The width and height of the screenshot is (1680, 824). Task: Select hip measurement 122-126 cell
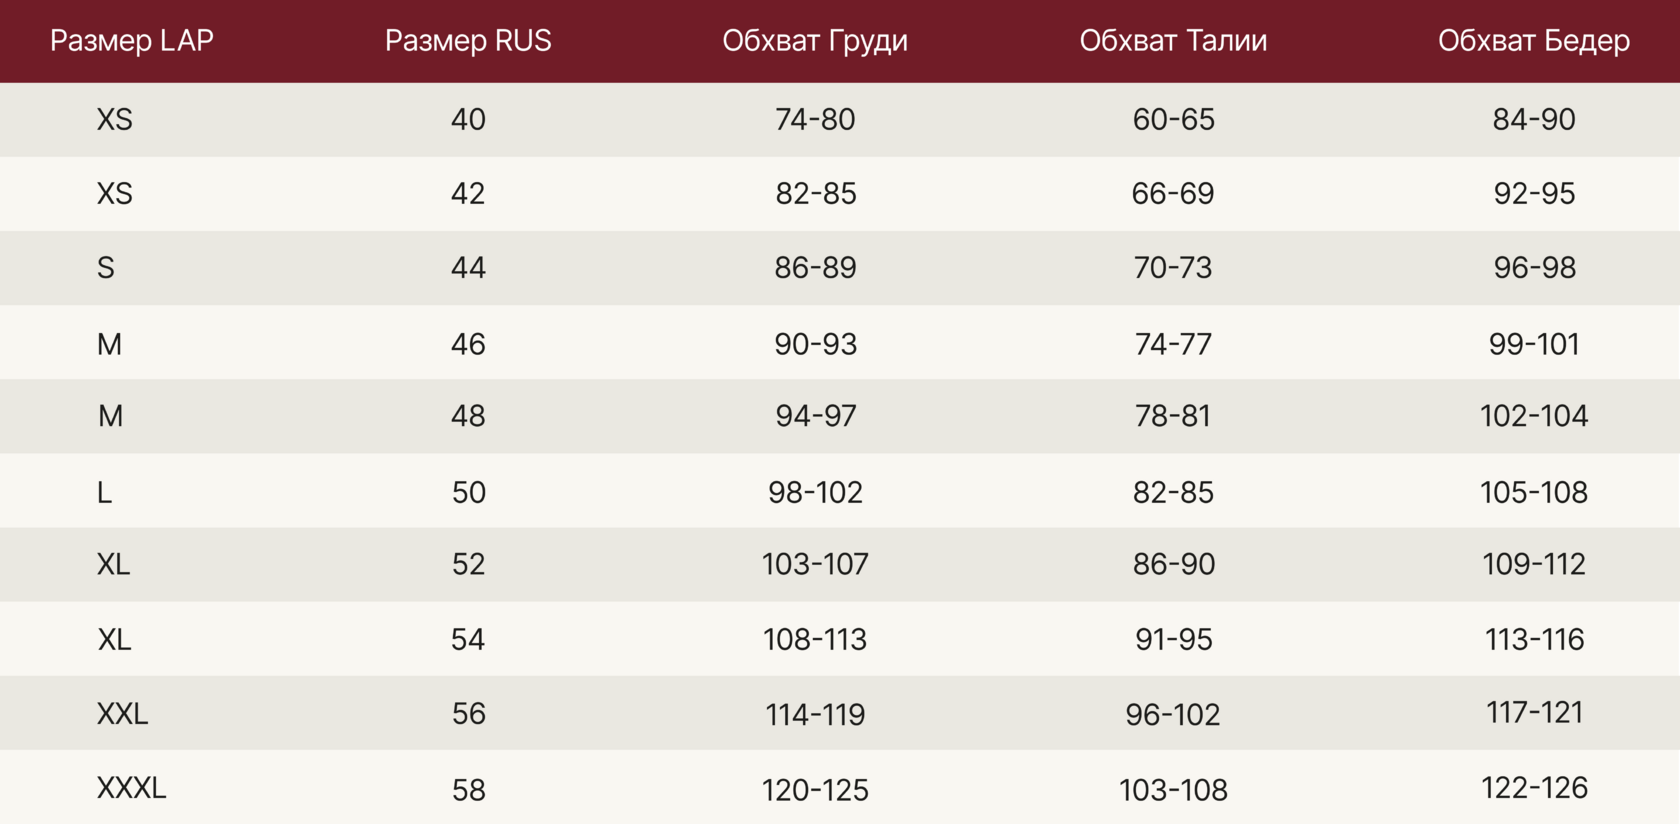[x=1533, y=788]
